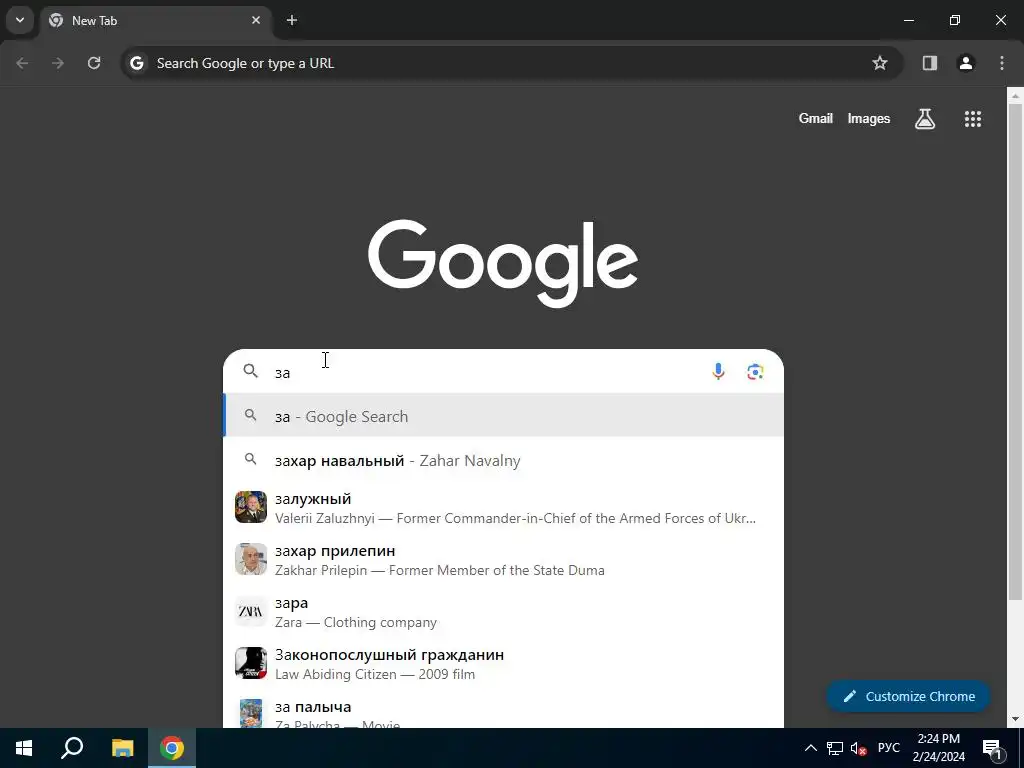Restore down the Chrome window
The height and width of the screenshot is (768, 1024).
pos(955,20)
